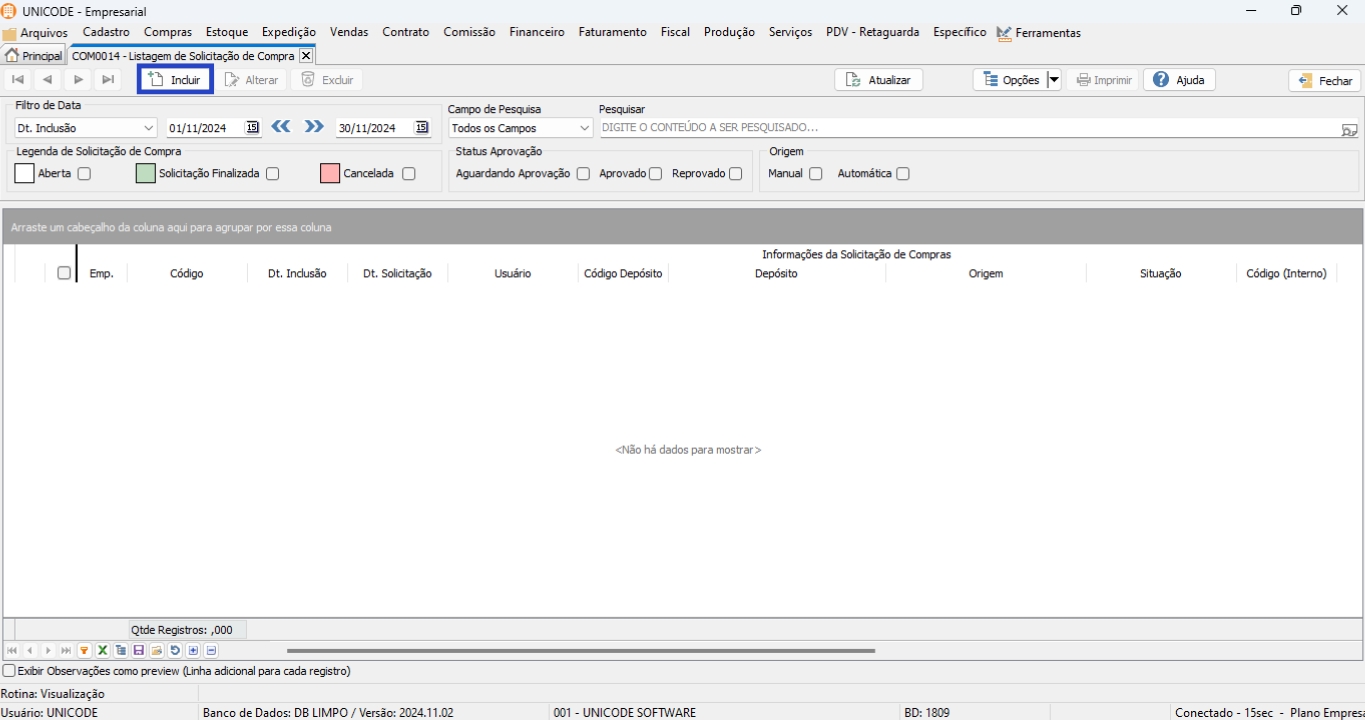This screenshot has width=1365, height=720.
Task: Click the purple save layout disk icon
Action: pos(139,651)
